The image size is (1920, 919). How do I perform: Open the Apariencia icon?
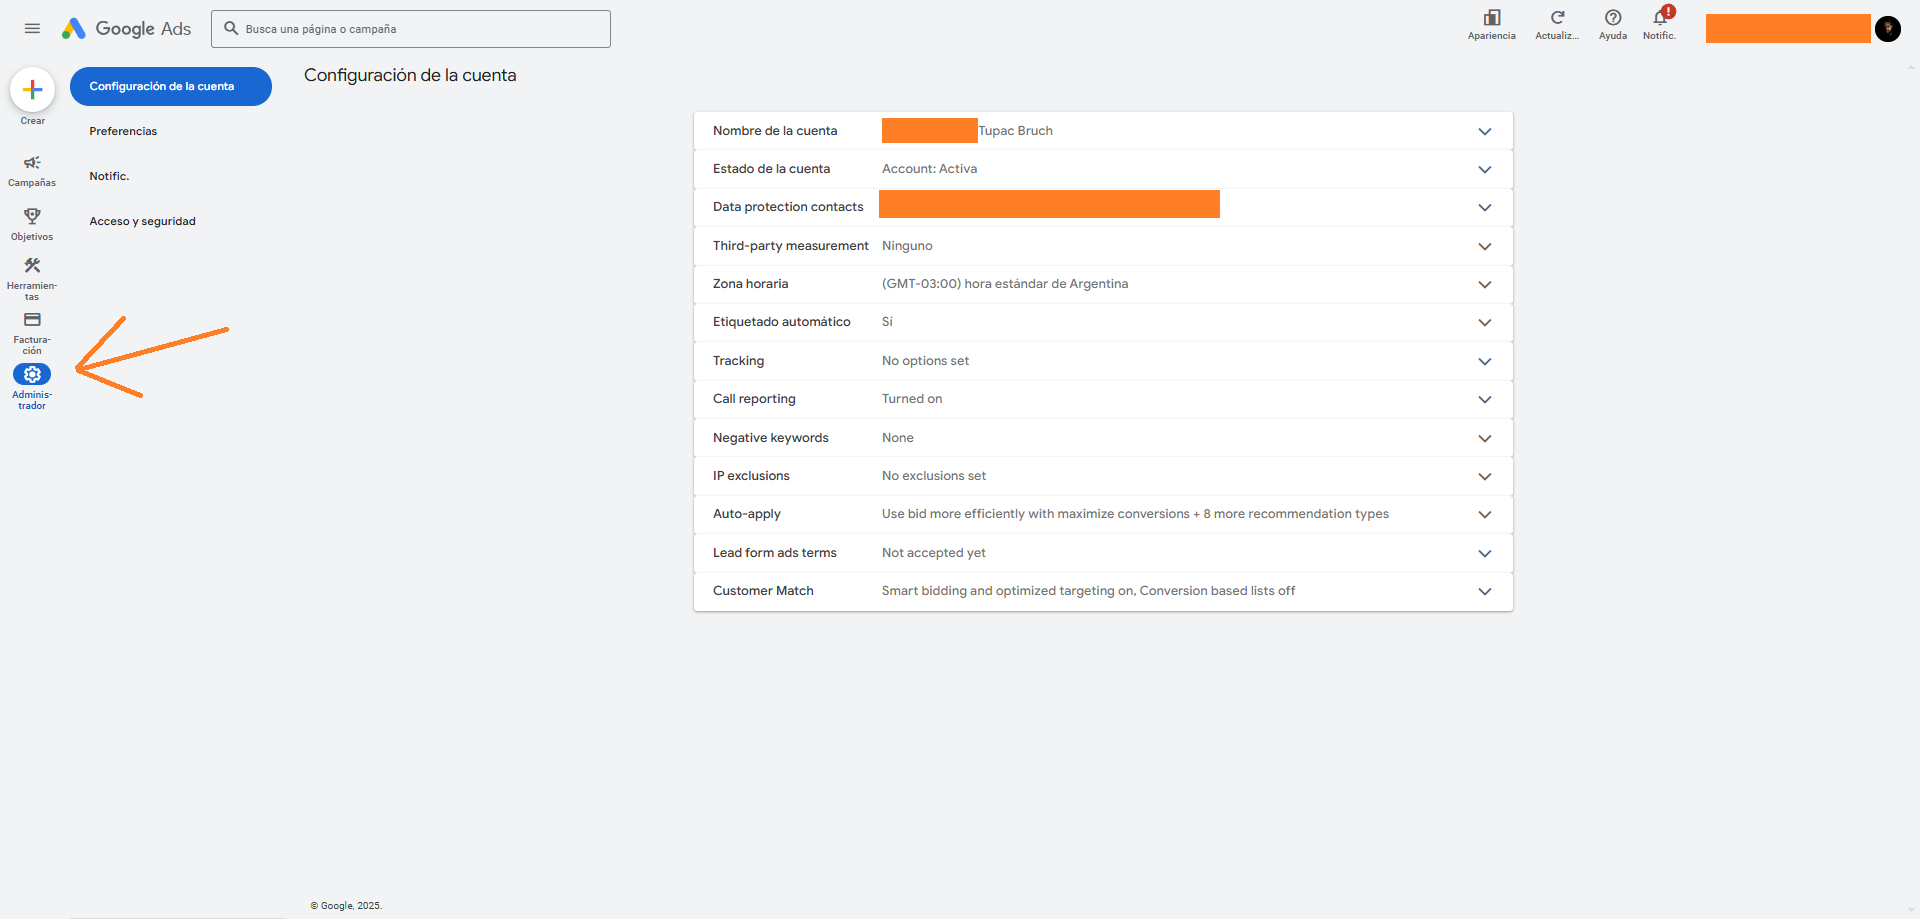1491,18
